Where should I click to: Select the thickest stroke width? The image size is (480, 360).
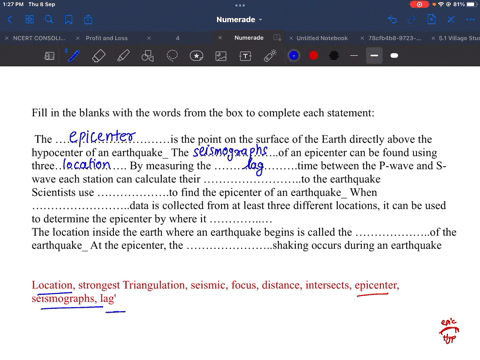click(x=394, y=56)
